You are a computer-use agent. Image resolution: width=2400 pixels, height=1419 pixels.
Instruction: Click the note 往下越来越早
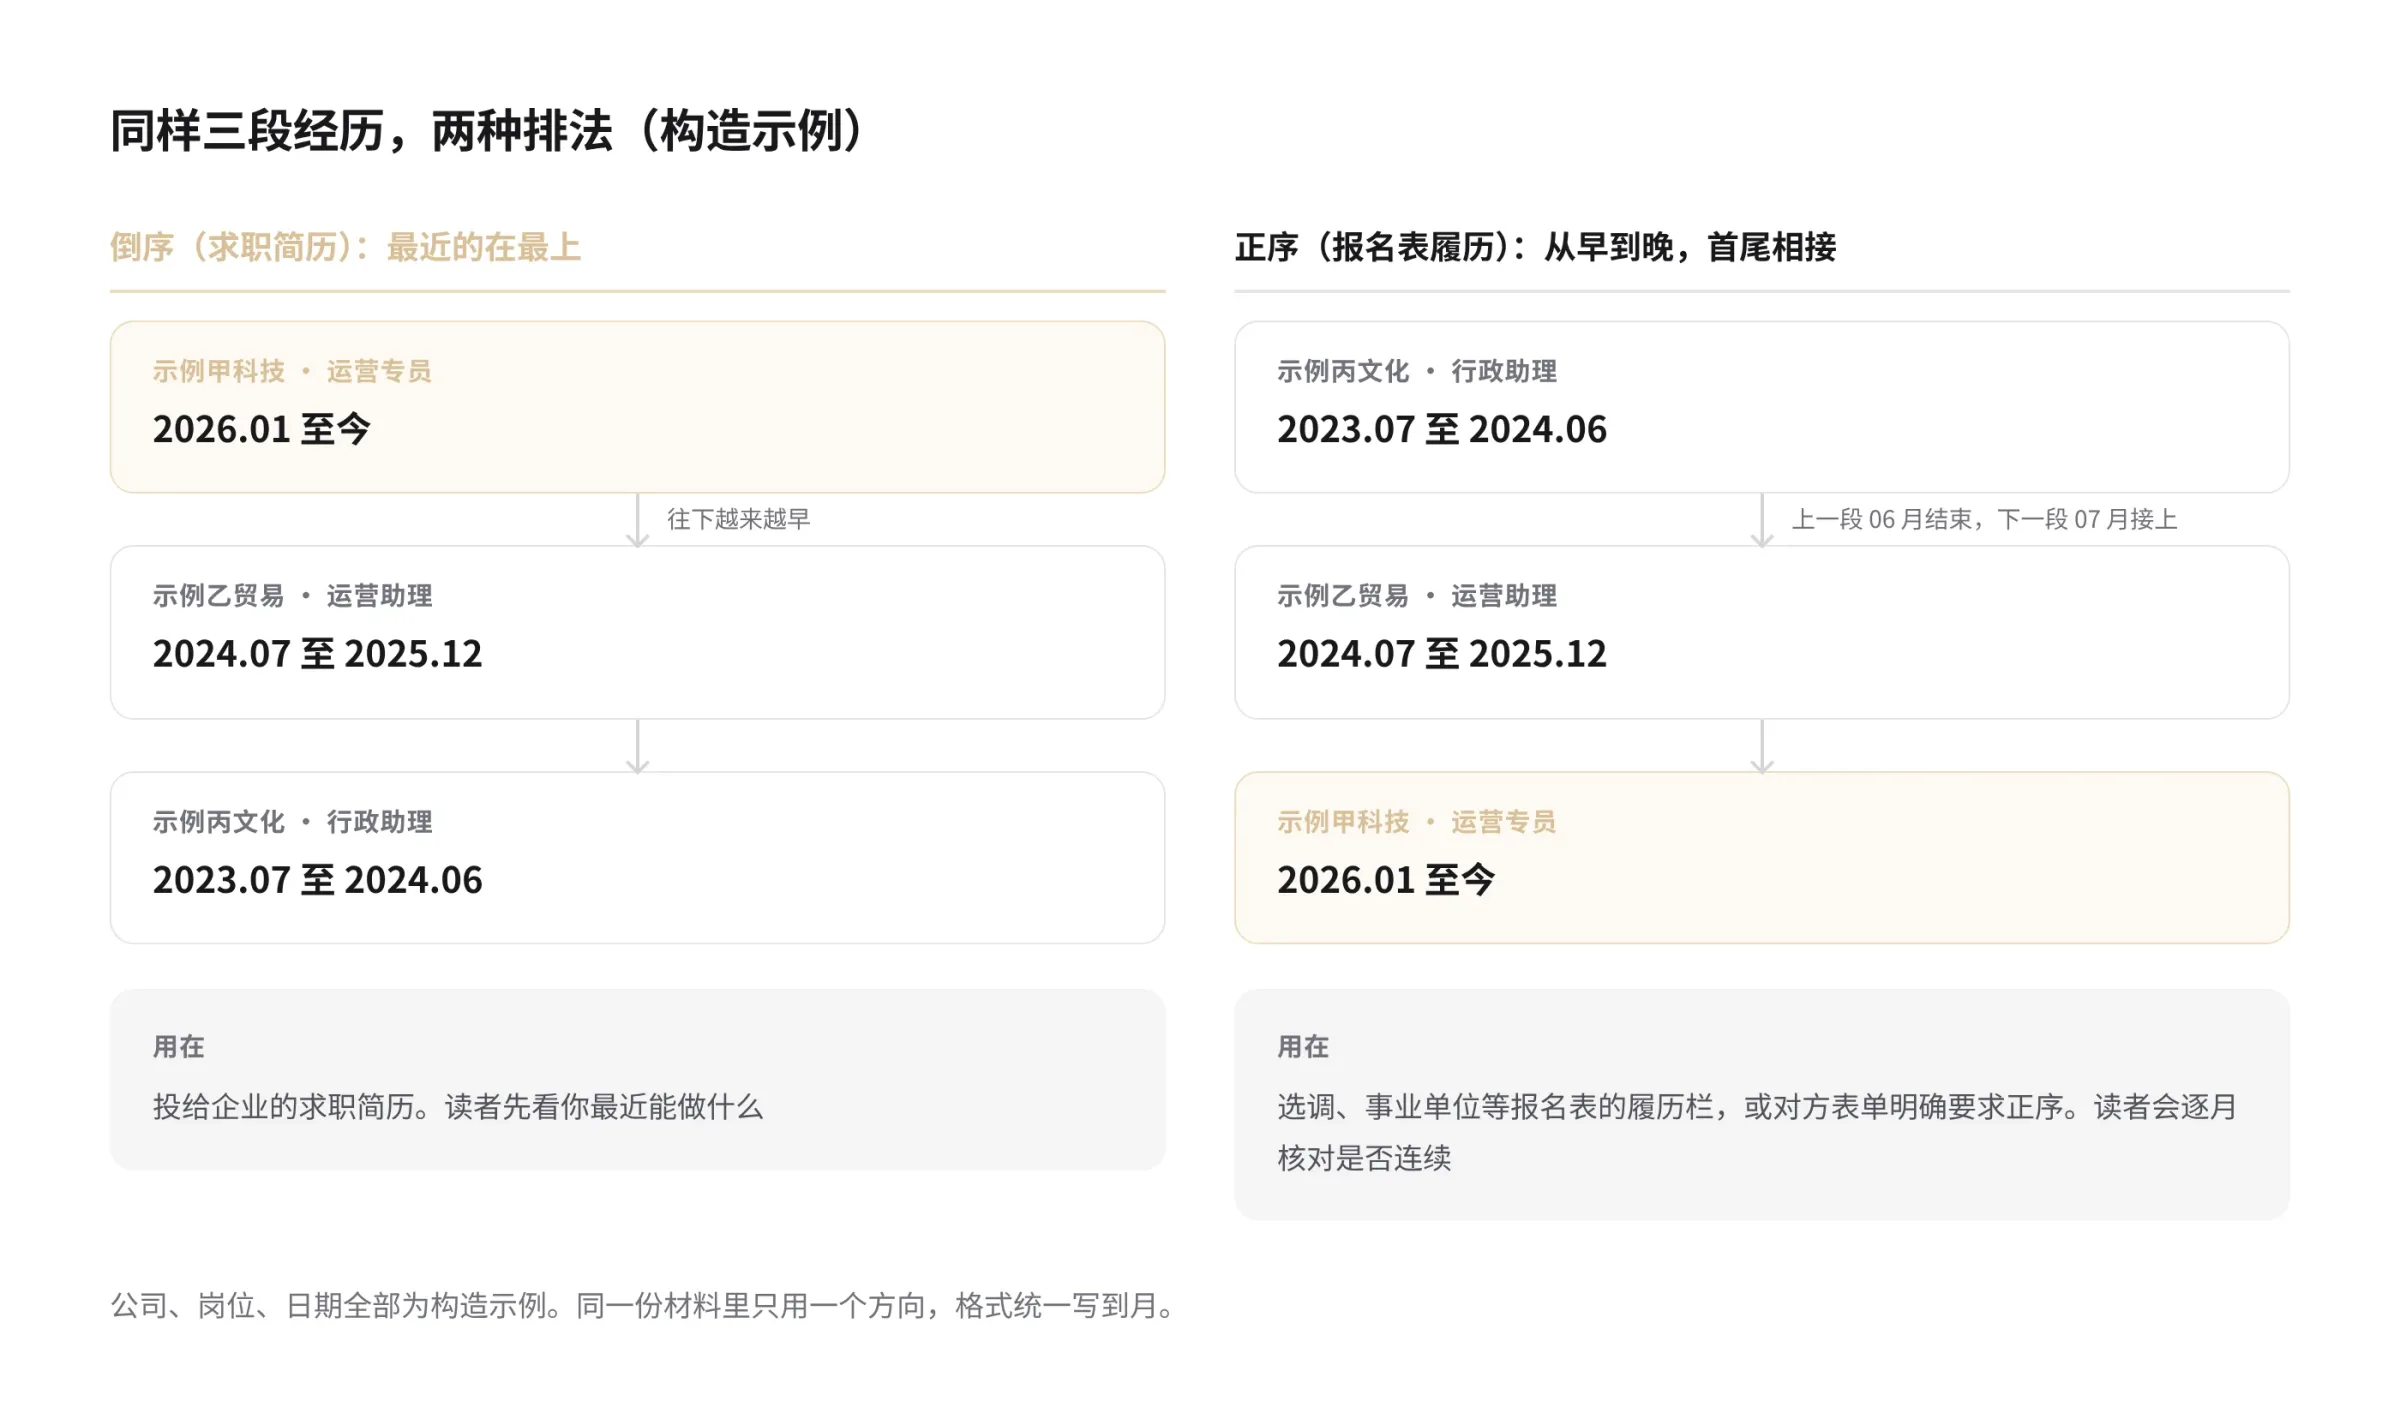(x=738, y=519)
